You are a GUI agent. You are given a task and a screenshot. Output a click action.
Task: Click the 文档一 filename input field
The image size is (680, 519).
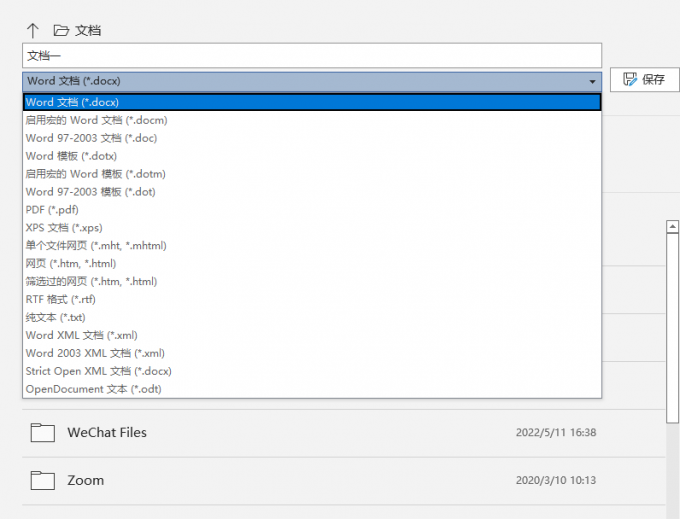coord(311,55)
